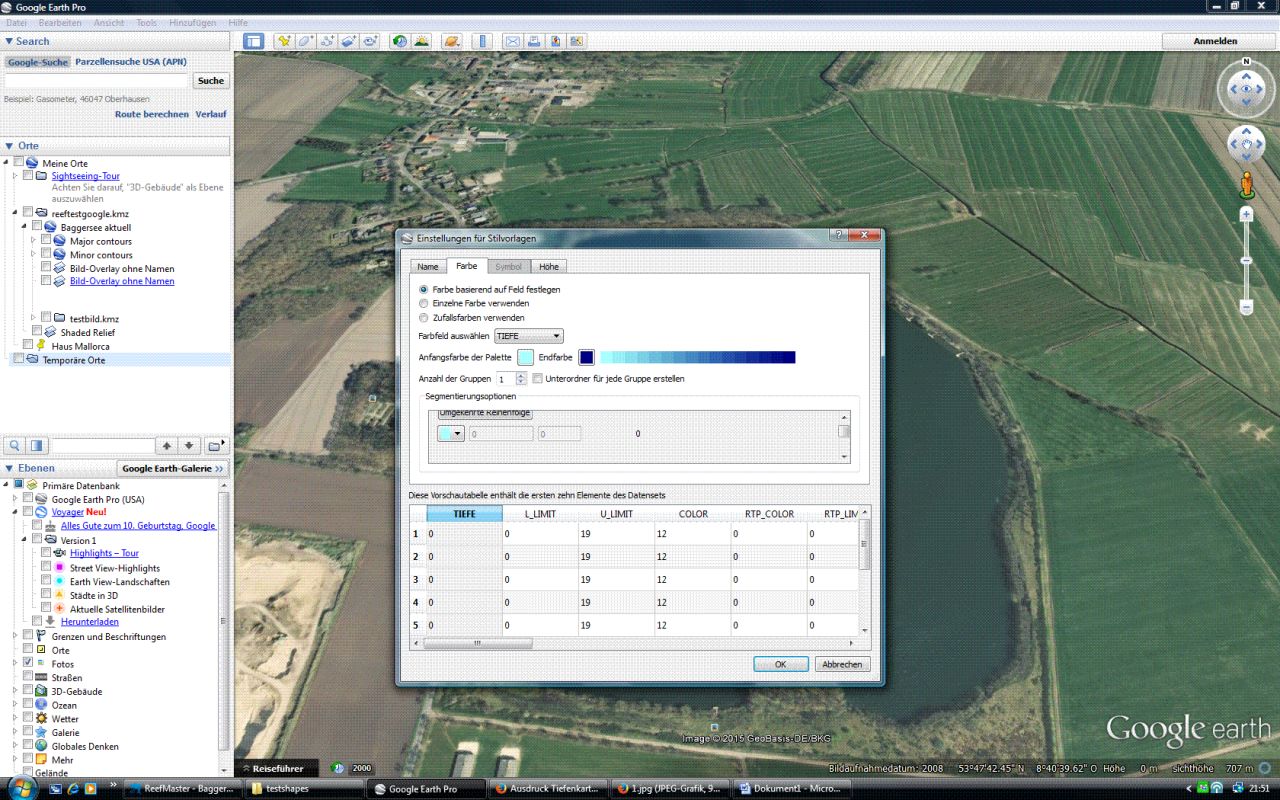This screenshot has width=1280, height=800.
Task: Select 'Einzelne Farbe verwenden' radio option
Action: point(424,303)
